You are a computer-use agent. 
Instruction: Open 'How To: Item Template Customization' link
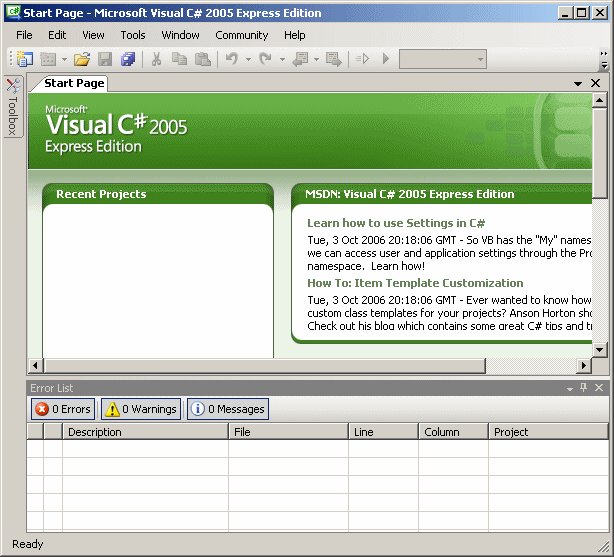click(415, 283)
